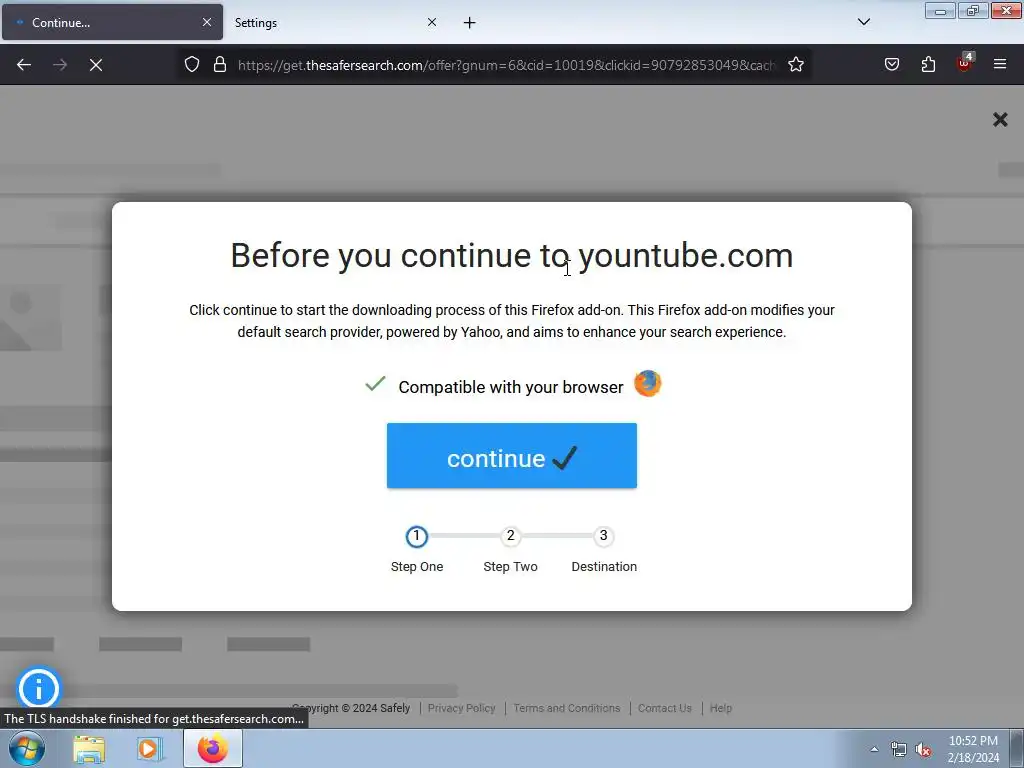Click the forward navigation arrow
1024x768 pixels.
tap(60, 65)
